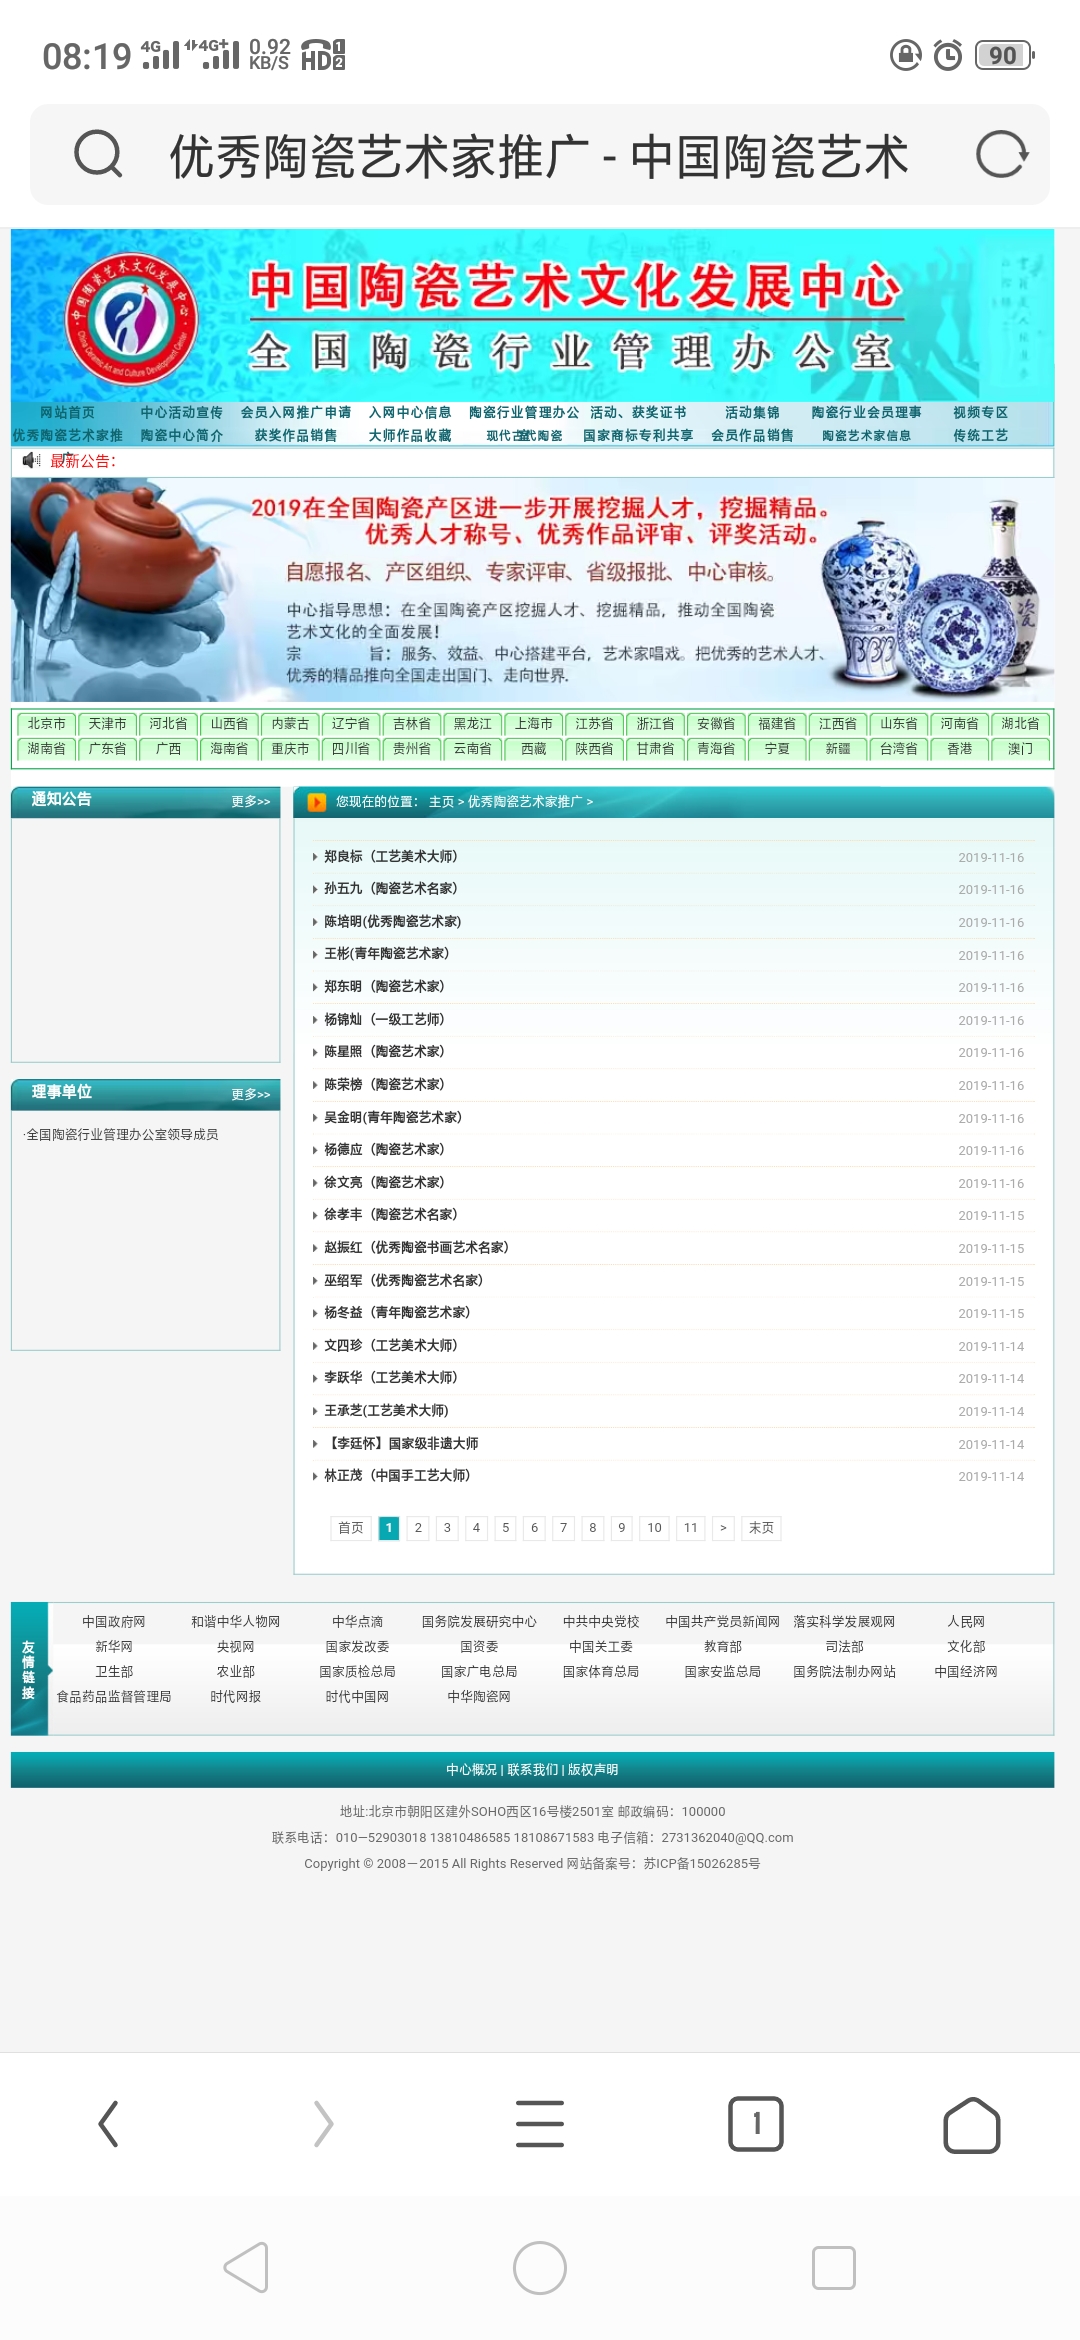
Task: Click the rotation lock status icon
Action: pos(906,55)
